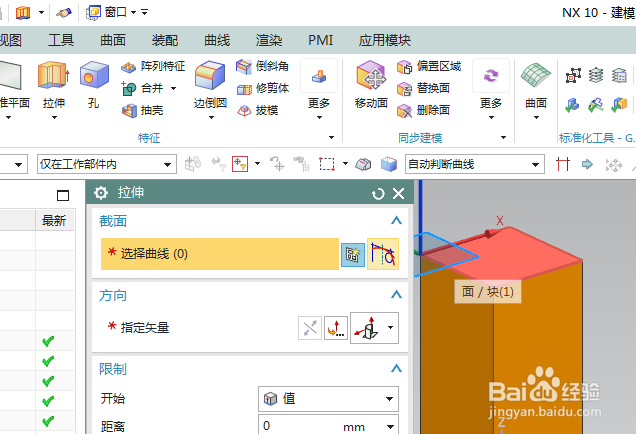Open the PMI tab
The width and height of the screenshot is (636, 434).
click(320, 40)
